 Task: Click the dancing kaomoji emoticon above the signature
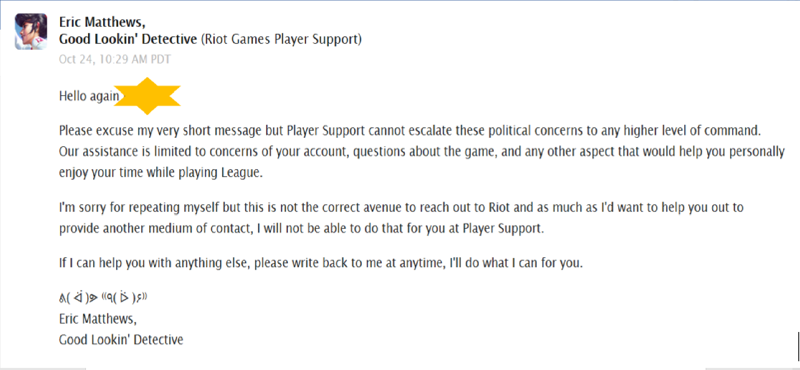(x=103, y=299)
